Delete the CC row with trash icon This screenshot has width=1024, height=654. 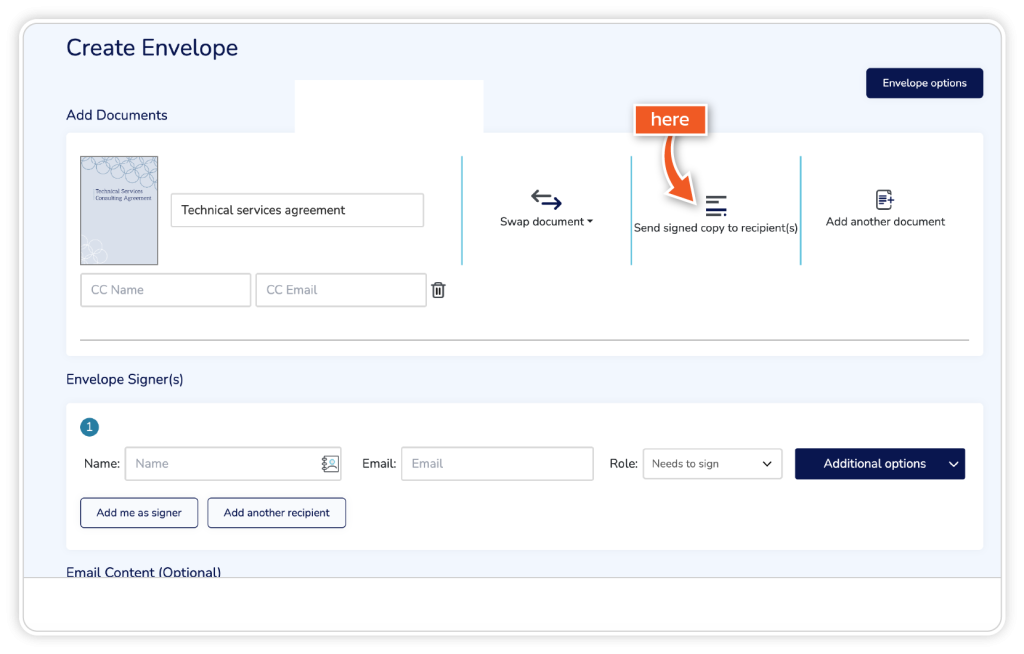click(x=438, y=290)
